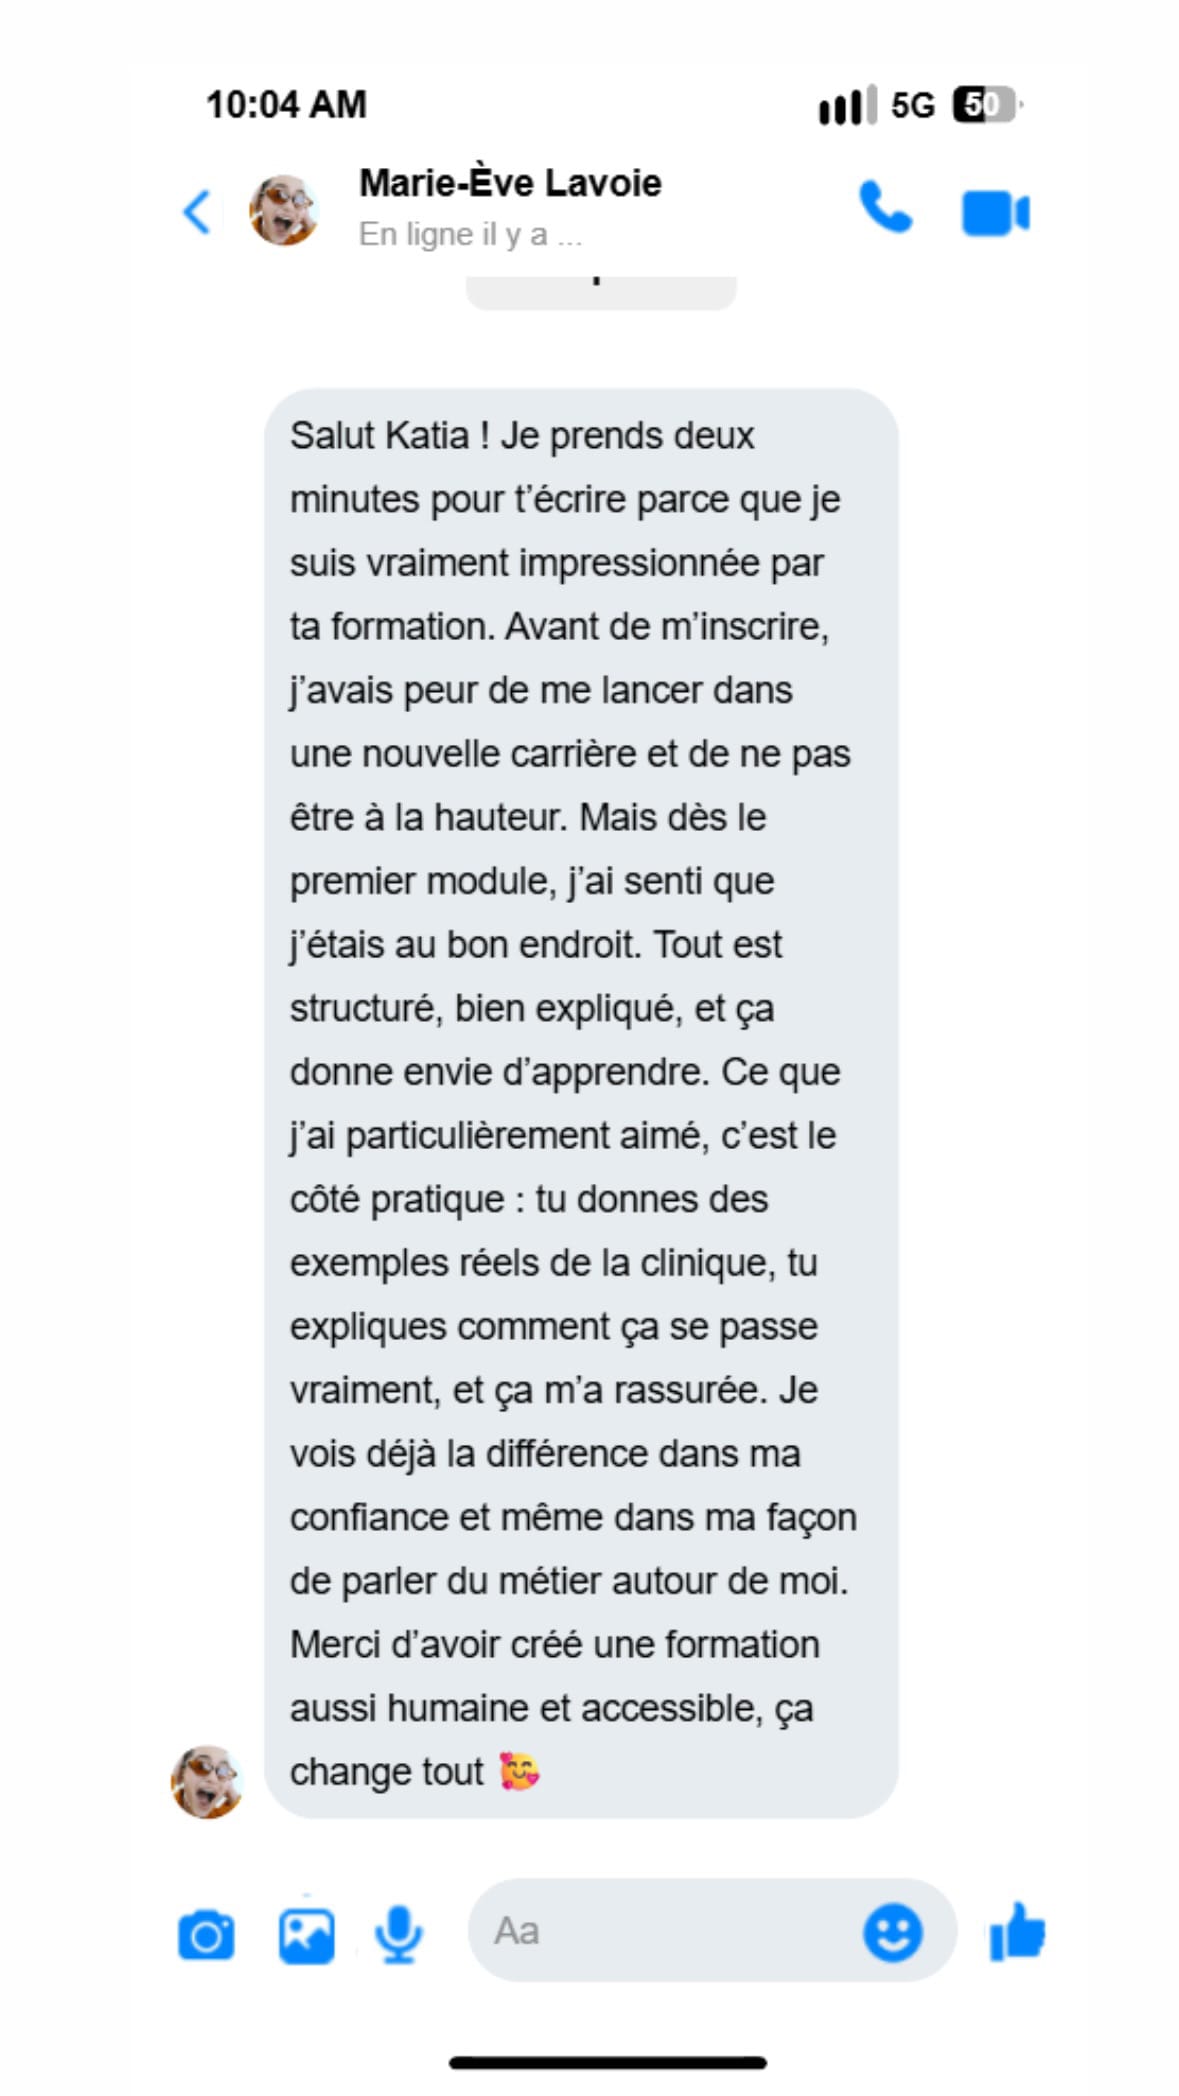Record a voice message with the microphone
Viewport: 1179px width, 2096px height.
[x=398, y=1934]
